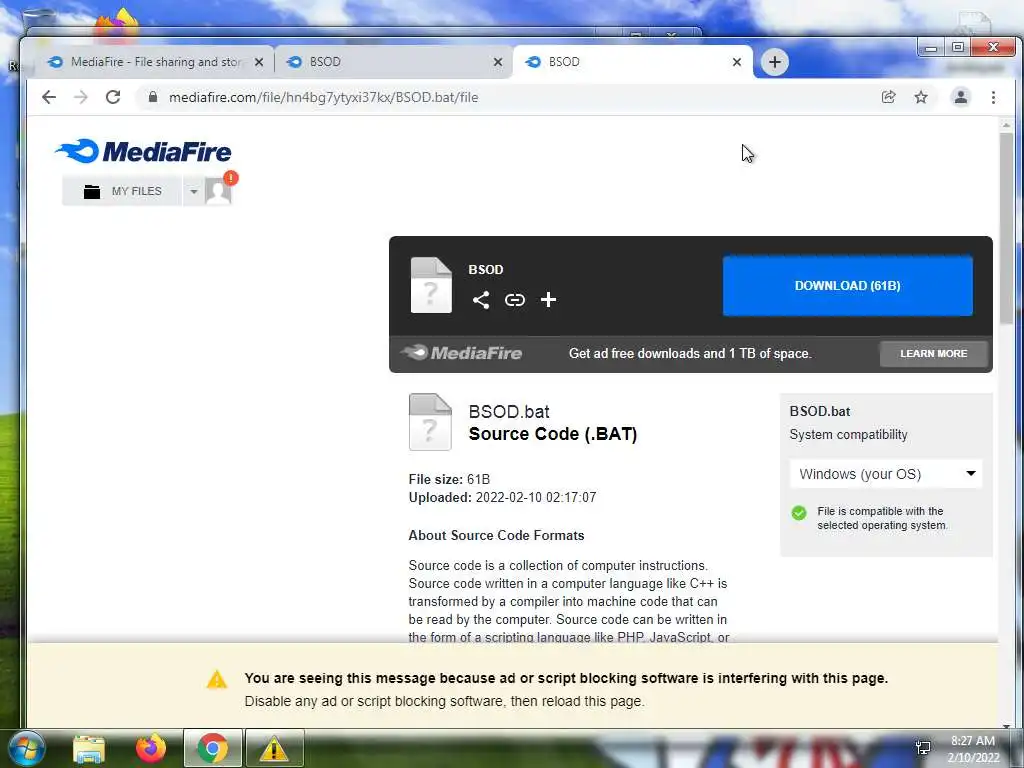
Task: Click the 'BSOD' title in dark panel
Action: point(485,270)
